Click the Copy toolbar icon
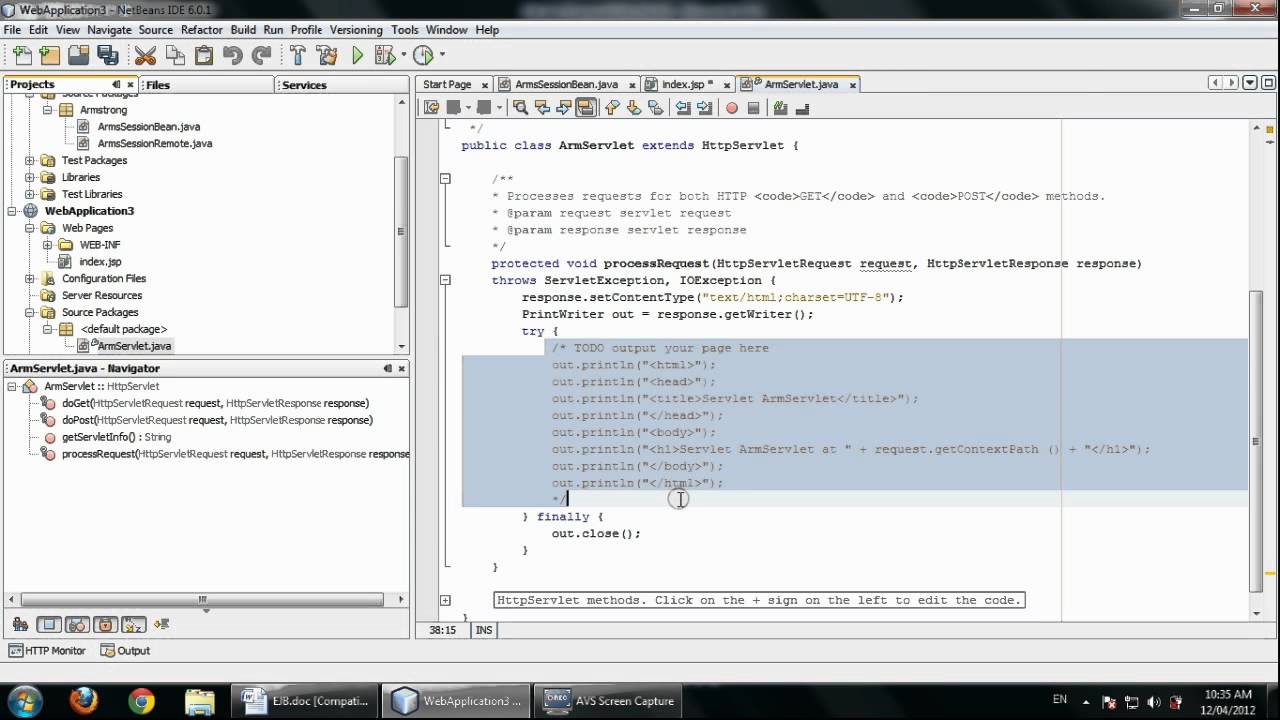Viewport: 1280px width, 720px height. click(175, 55)
